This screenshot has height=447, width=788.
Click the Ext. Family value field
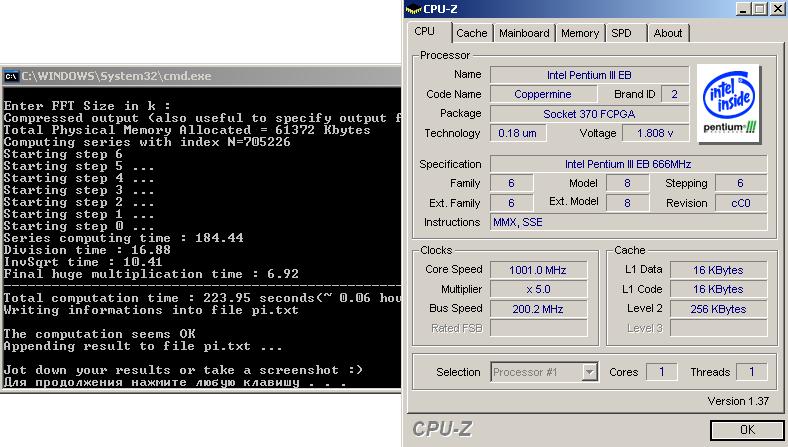(x=511, y=203)
